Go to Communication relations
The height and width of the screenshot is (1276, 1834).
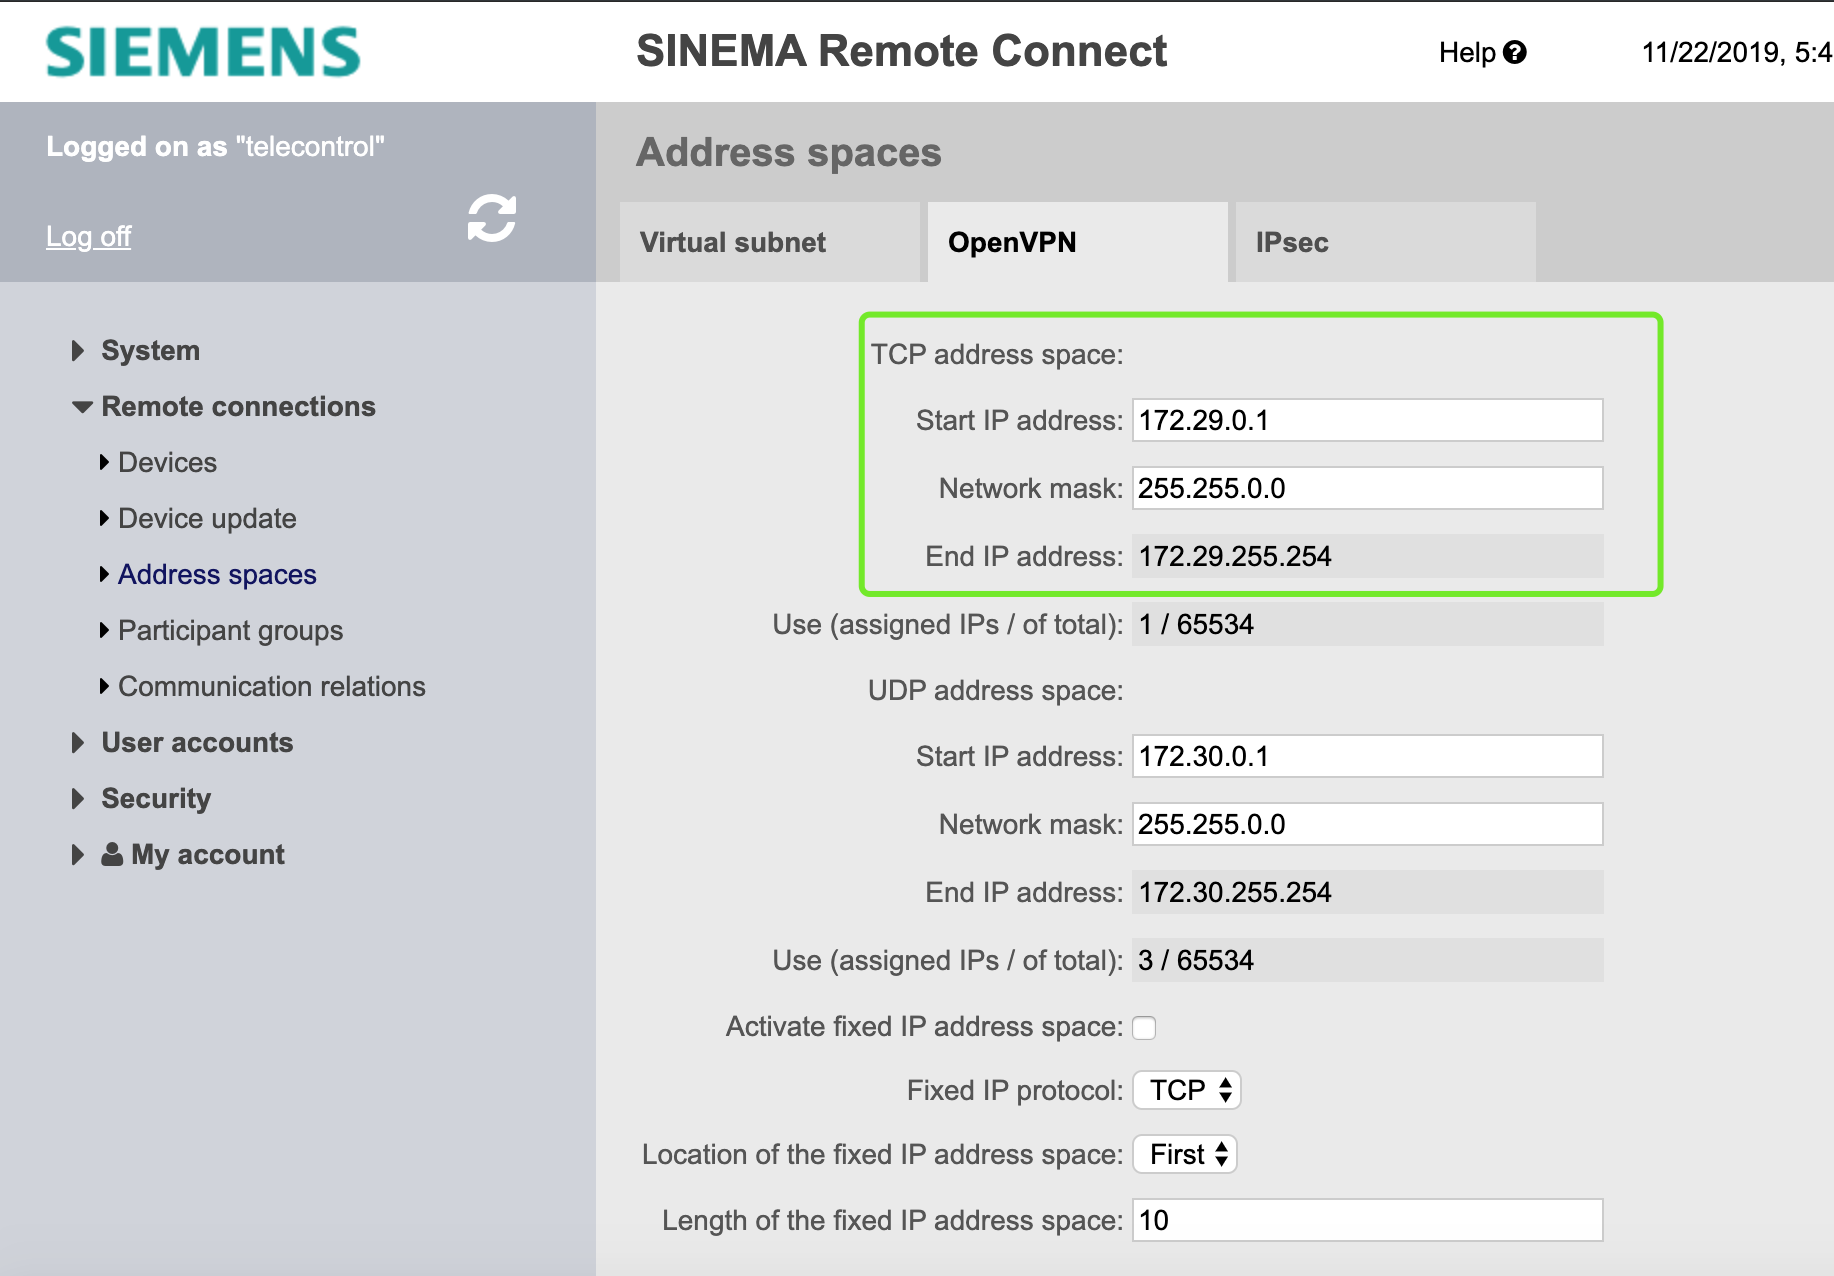[271, 686]
